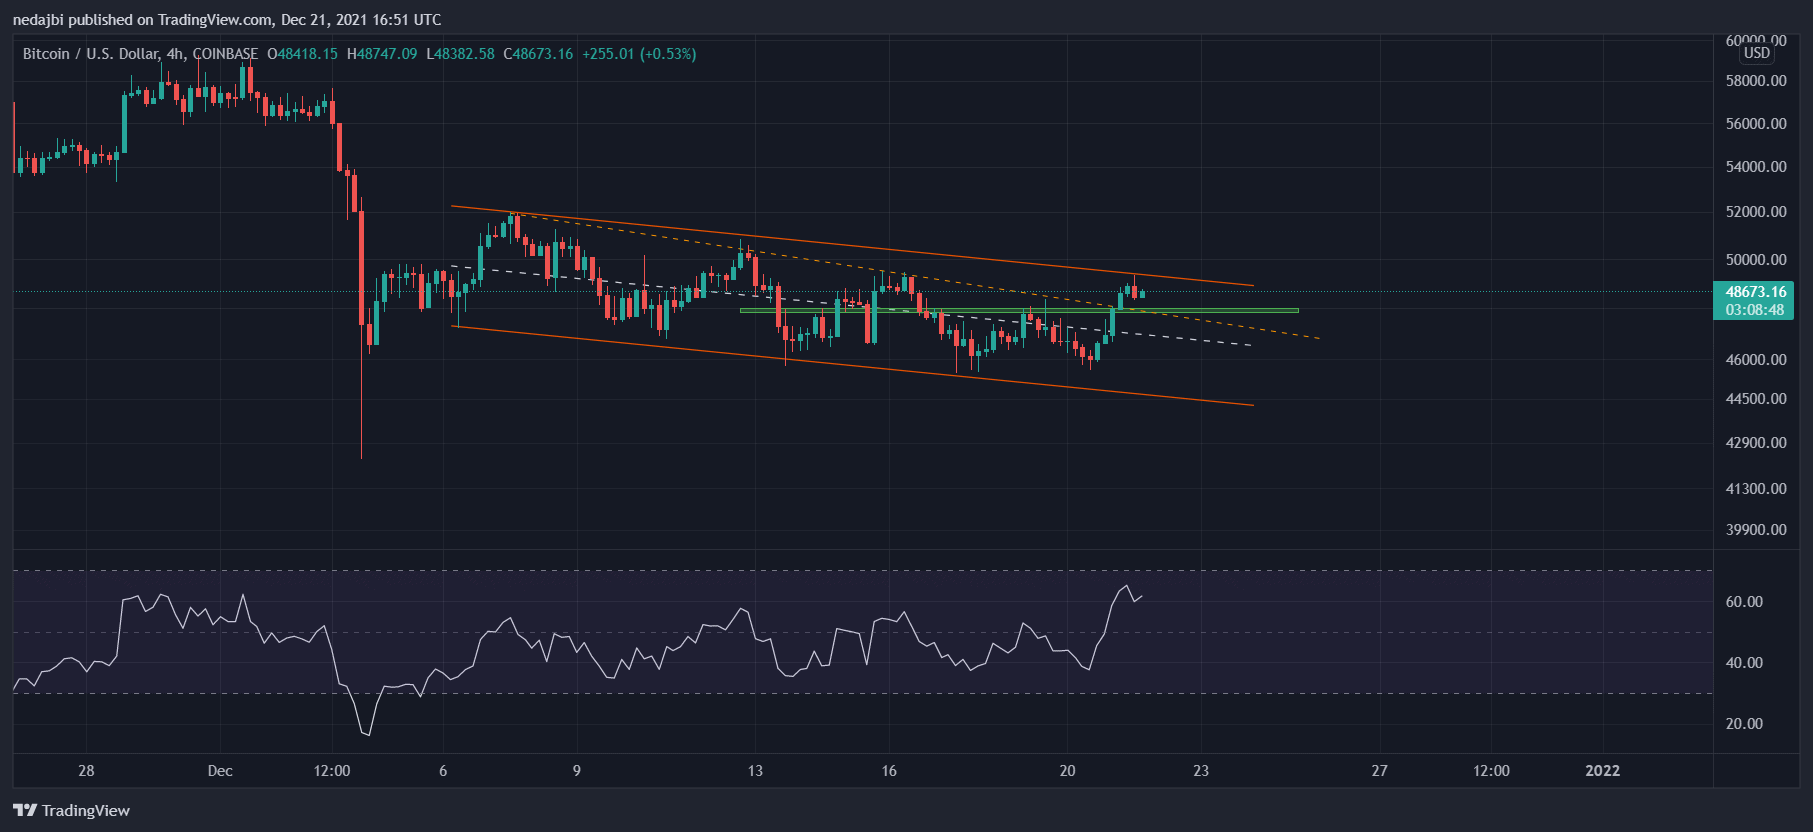Image resolution: width=1813 pixels, height=832 pixels.
Task: Select the white dashed channel midline
Action: [x=852, y=306]
